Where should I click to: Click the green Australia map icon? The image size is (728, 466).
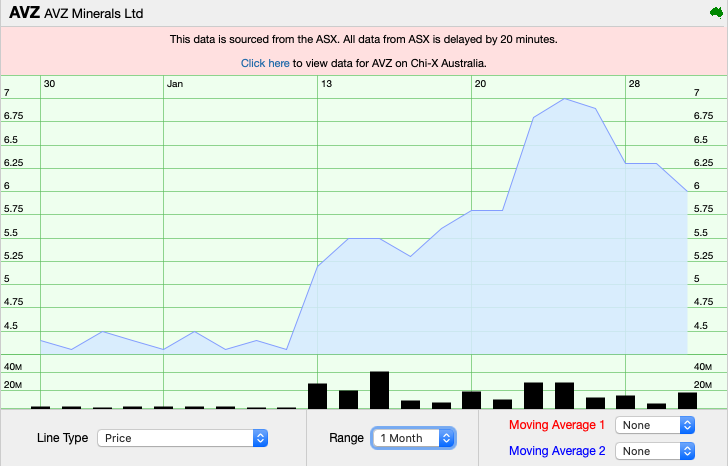716,13
